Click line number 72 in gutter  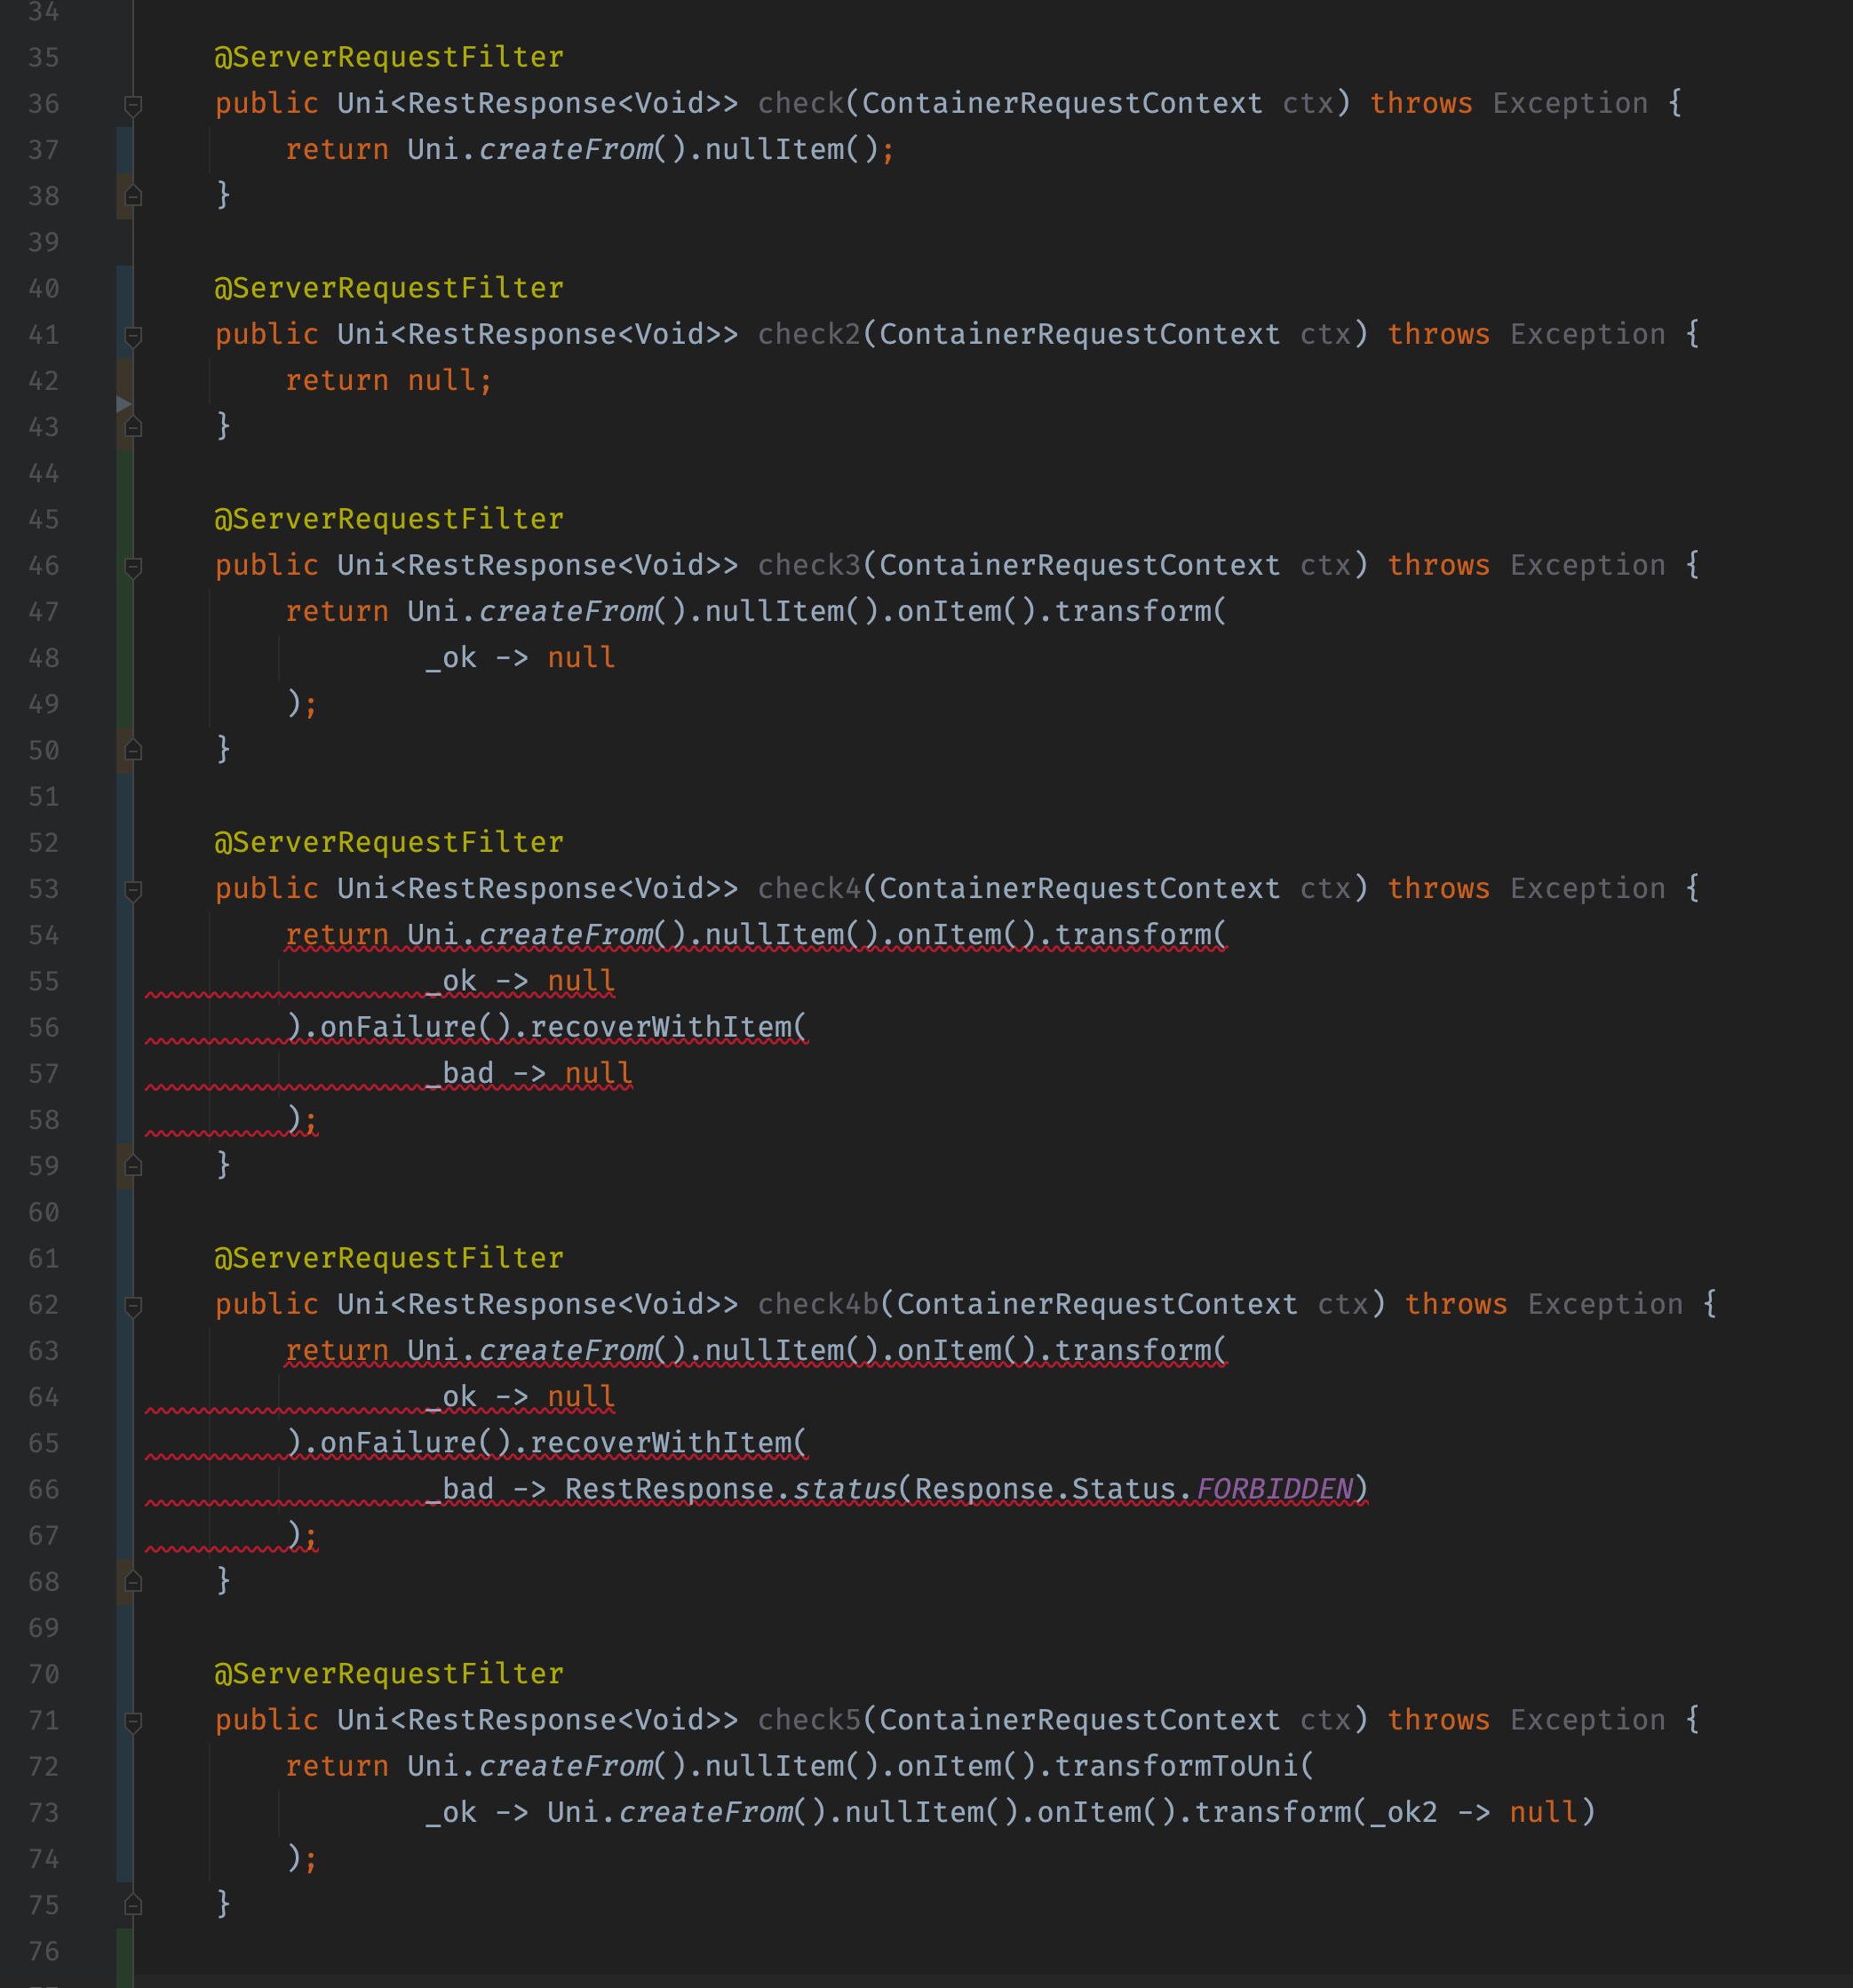[44, 1767]
